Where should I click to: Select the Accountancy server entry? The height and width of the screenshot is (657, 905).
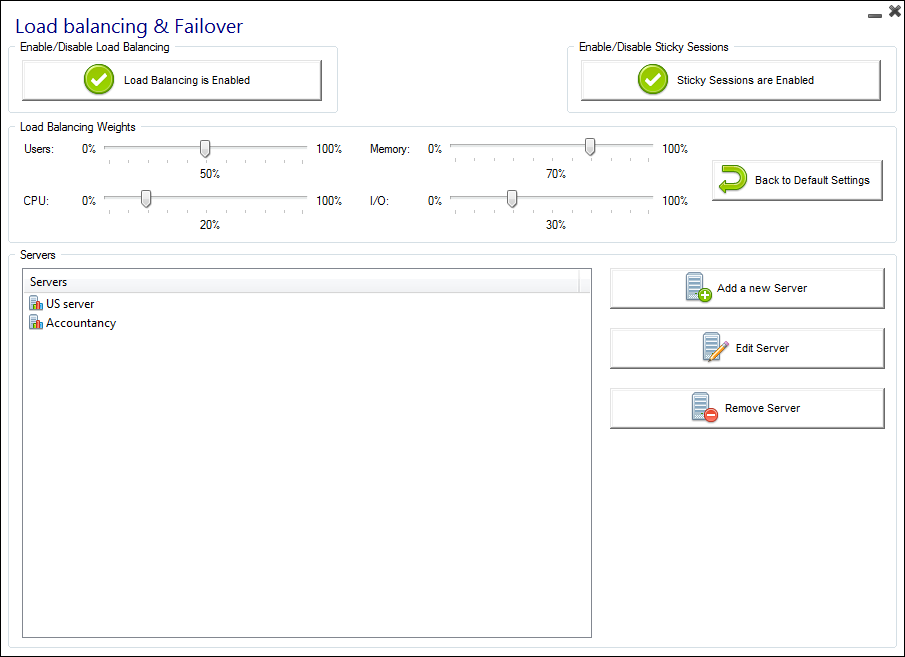pyautogui.click(x=80, y=323)
